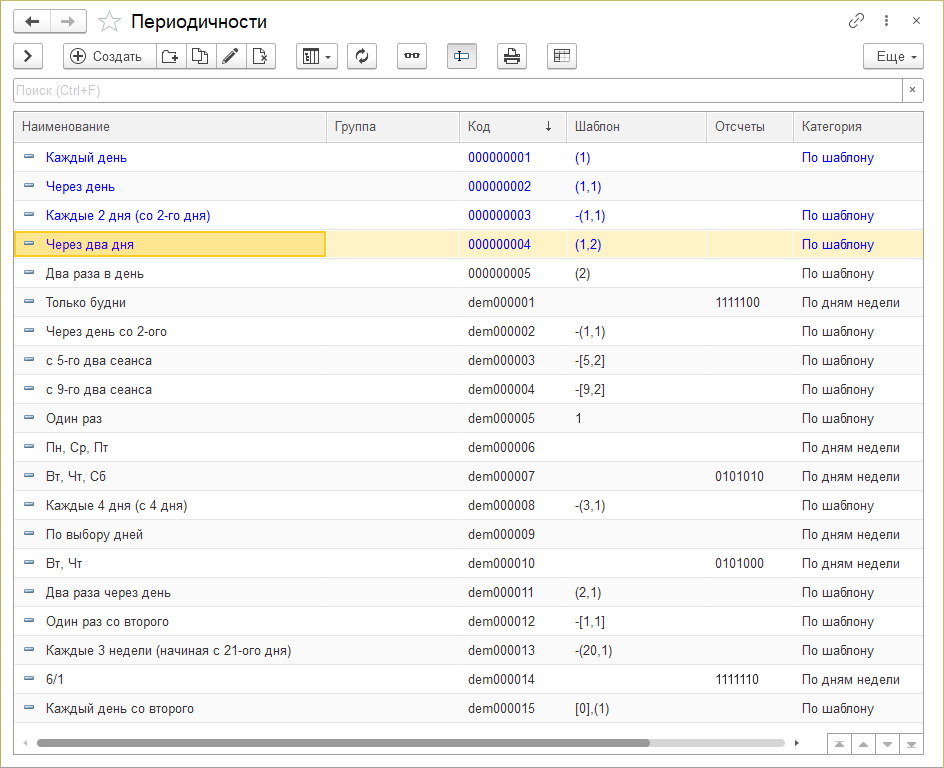Click the table layout icon in toolbar
Screen dimensions: 944x768
click(x=561, y=56)
